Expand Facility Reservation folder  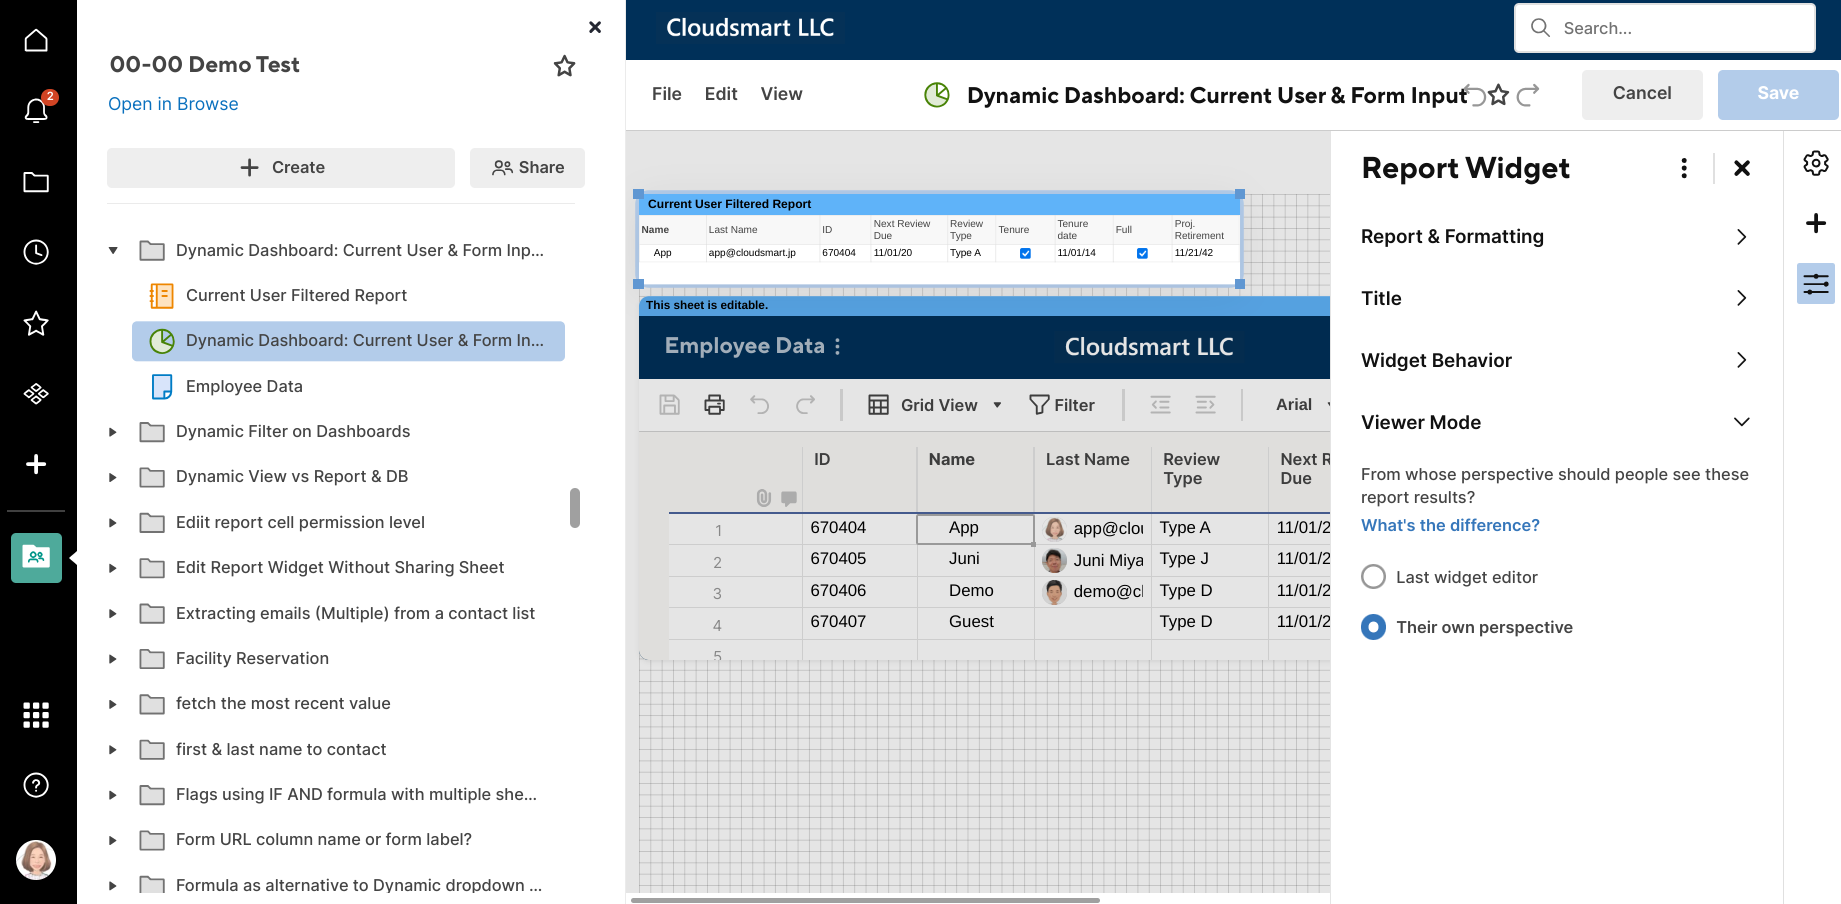coord(113,659)
